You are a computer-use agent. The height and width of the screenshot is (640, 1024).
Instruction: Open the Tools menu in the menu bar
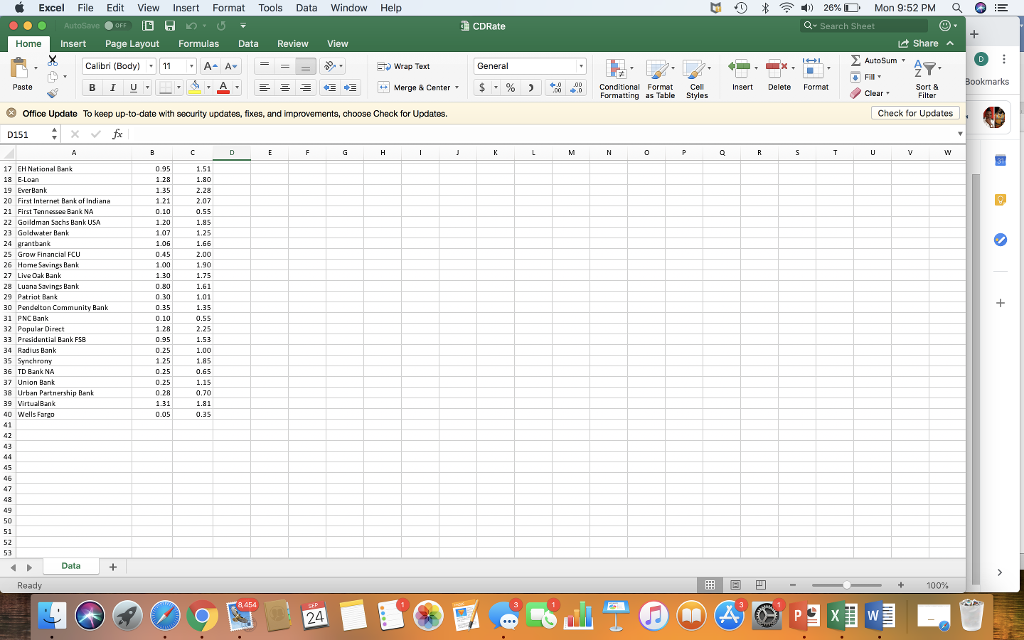[x=270, y=8]
